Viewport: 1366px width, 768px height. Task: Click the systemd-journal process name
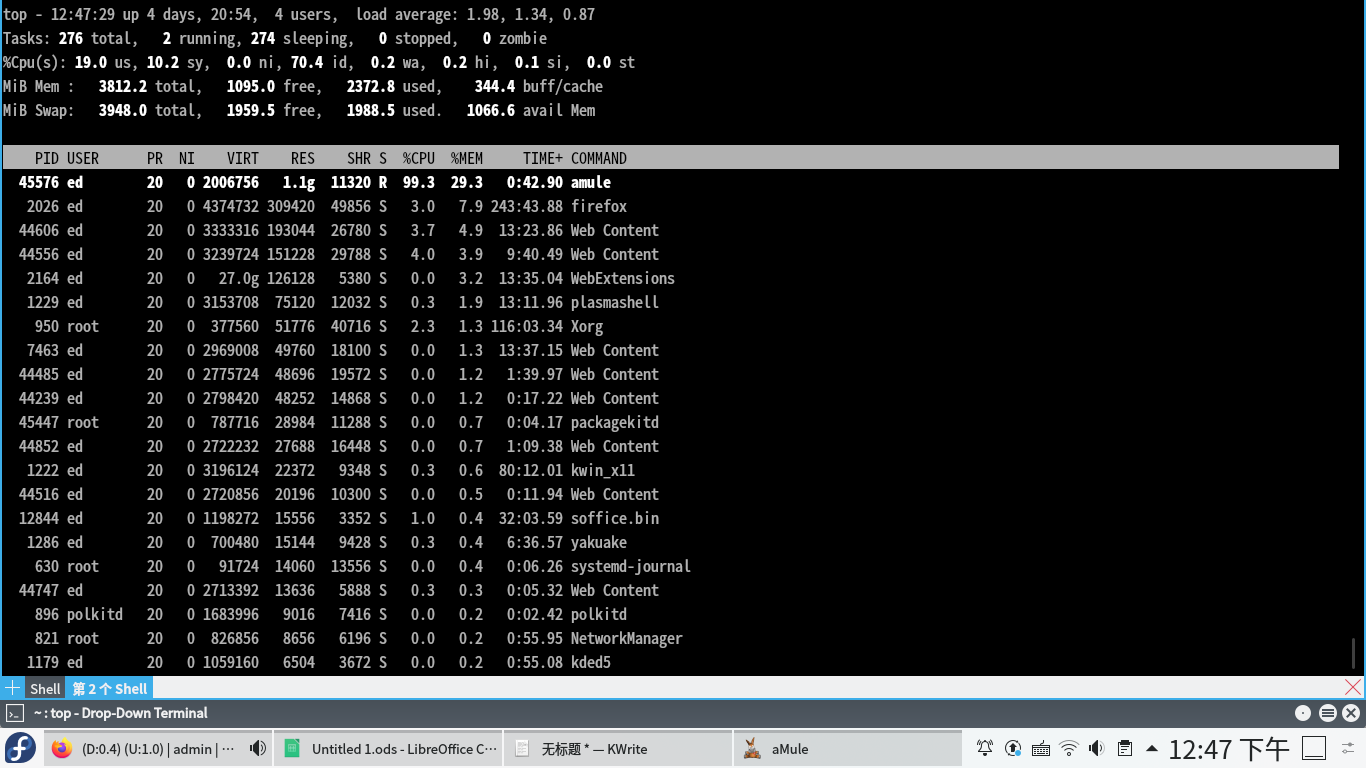[631, 566]
